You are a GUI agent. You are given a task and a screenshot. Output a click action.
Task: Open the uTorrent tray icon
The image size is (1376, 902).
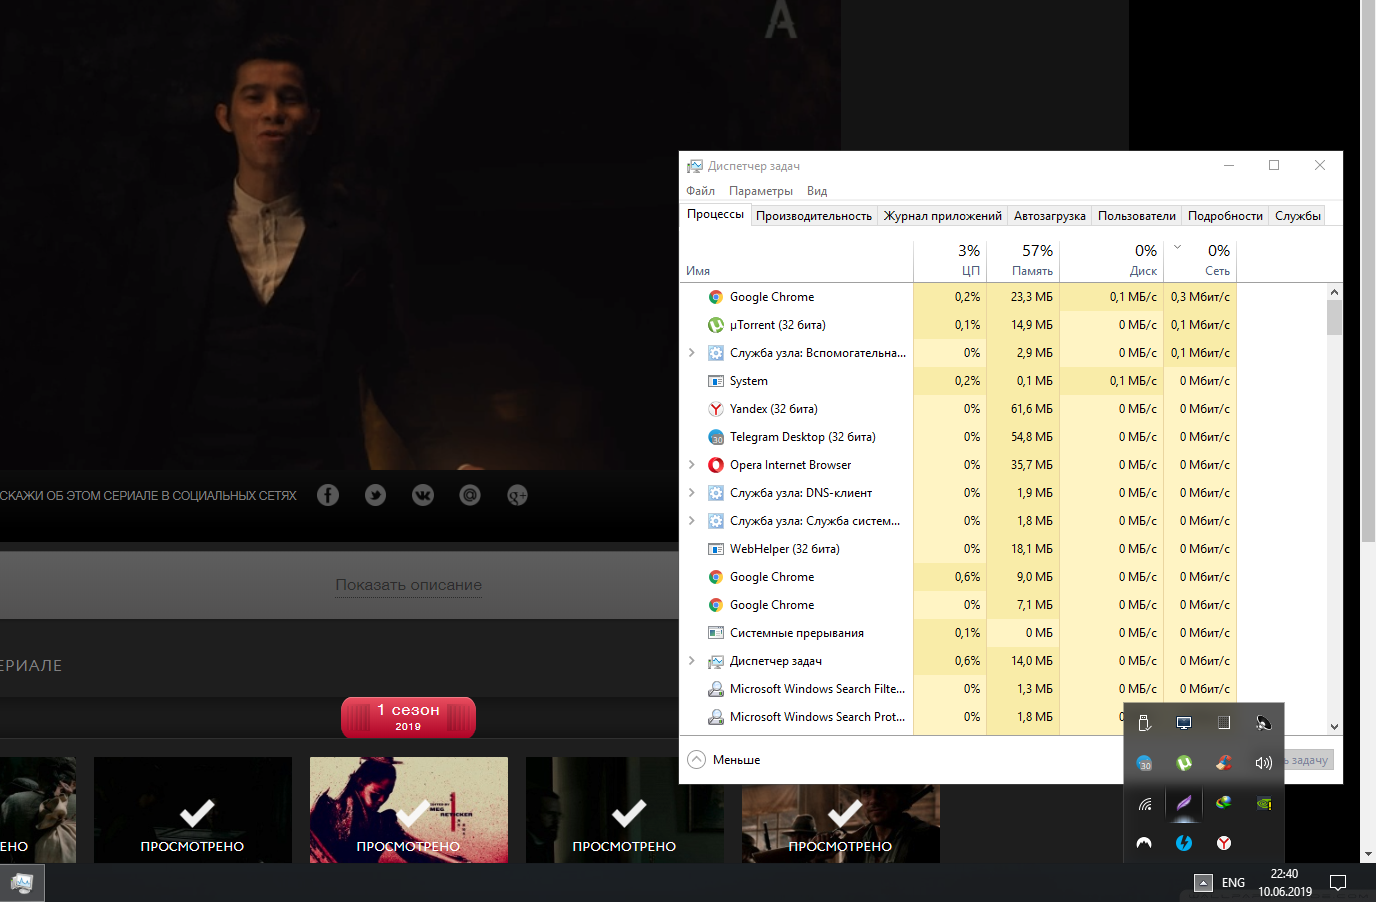coord(1184,763)
